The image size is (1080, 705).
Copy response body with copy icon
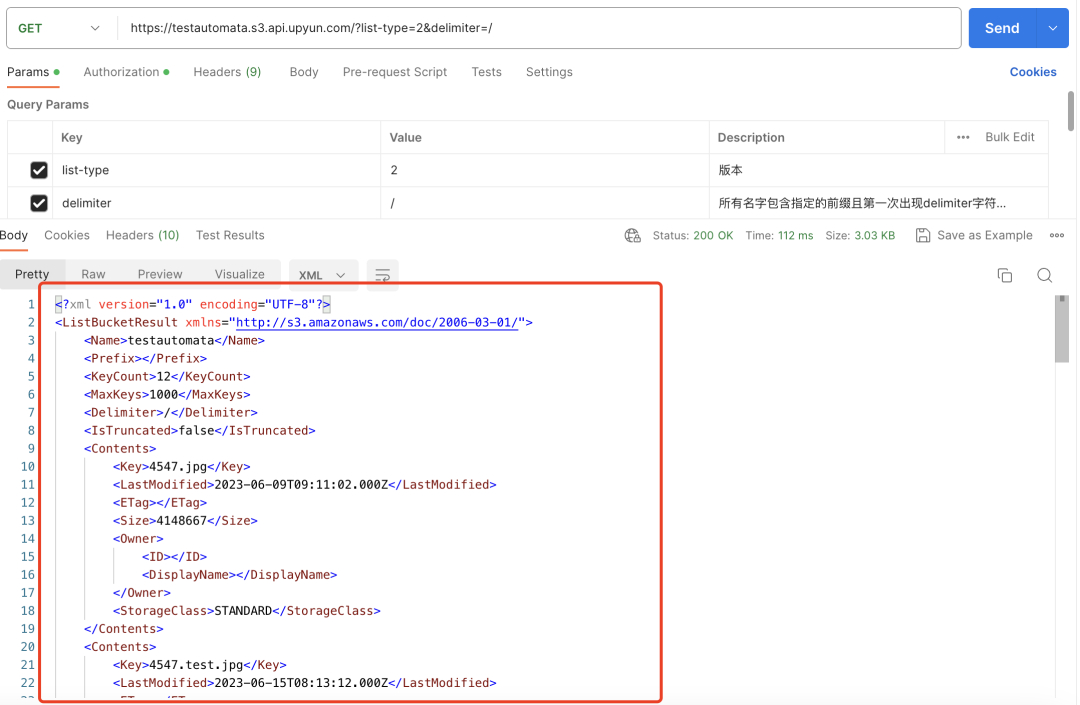pyautogui.click(x=1004, y=275)
